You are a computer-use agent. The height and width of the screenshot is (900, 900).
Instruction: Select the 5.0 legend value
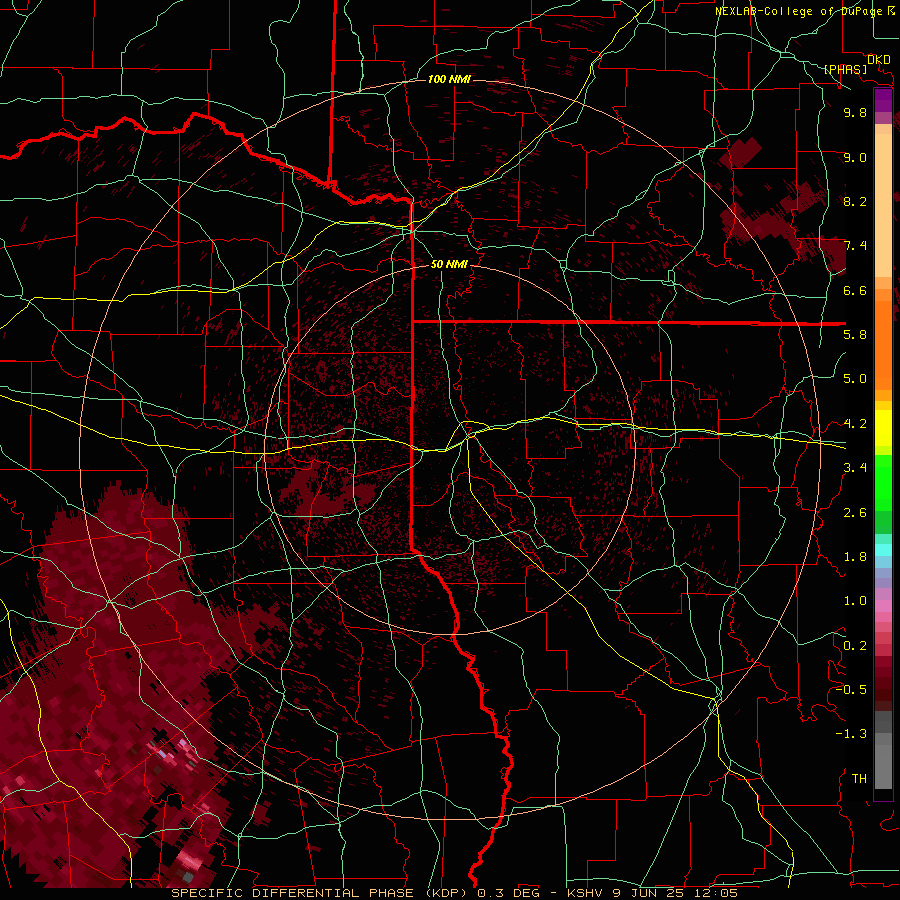click(x=855, y=379)
